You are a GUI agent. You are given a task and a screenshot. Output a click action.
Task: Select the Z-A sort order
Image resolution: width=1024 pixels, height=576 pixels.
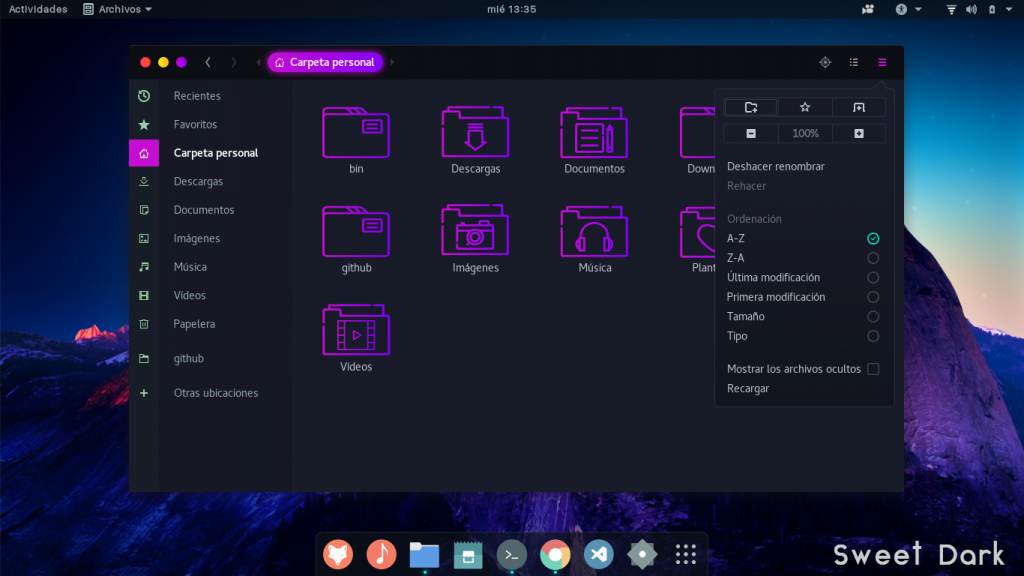pyautogui.click(x=873, y=258)
